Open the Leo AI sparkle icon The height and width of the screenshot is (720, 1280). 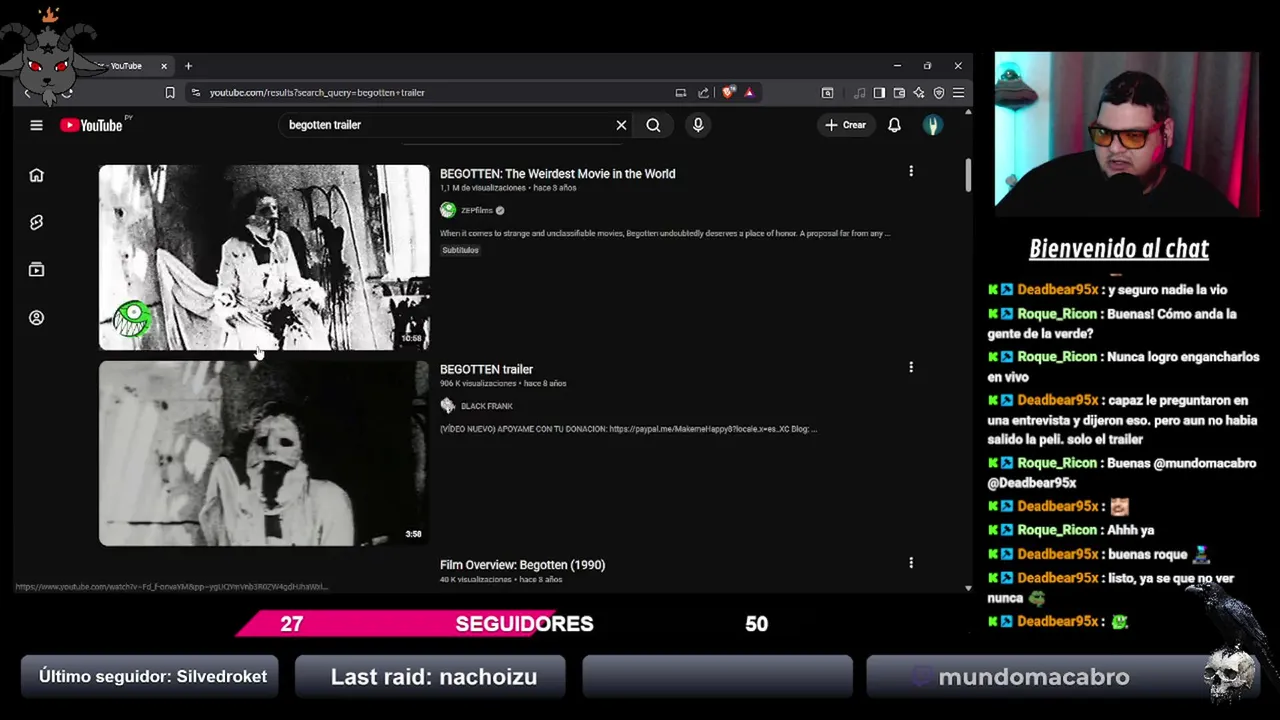[919, 92]
